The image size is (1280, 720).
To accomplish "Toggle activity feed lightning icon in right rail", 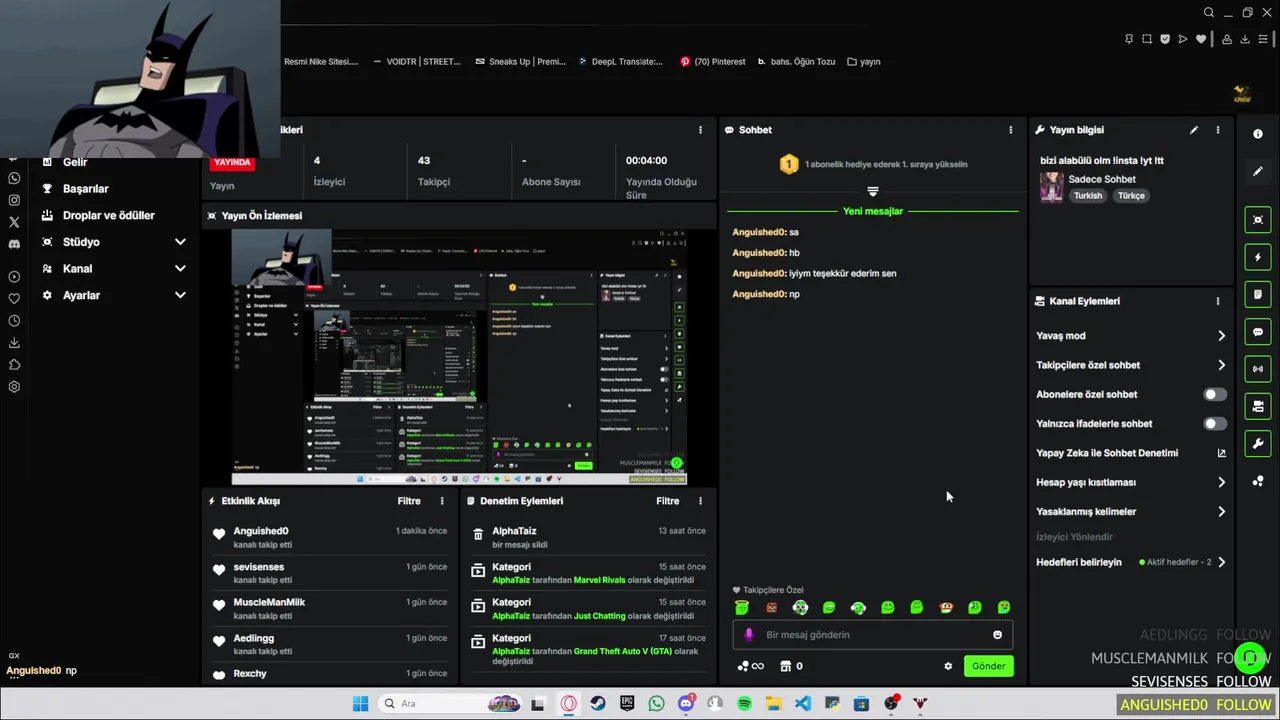I will click(1258, 257).
